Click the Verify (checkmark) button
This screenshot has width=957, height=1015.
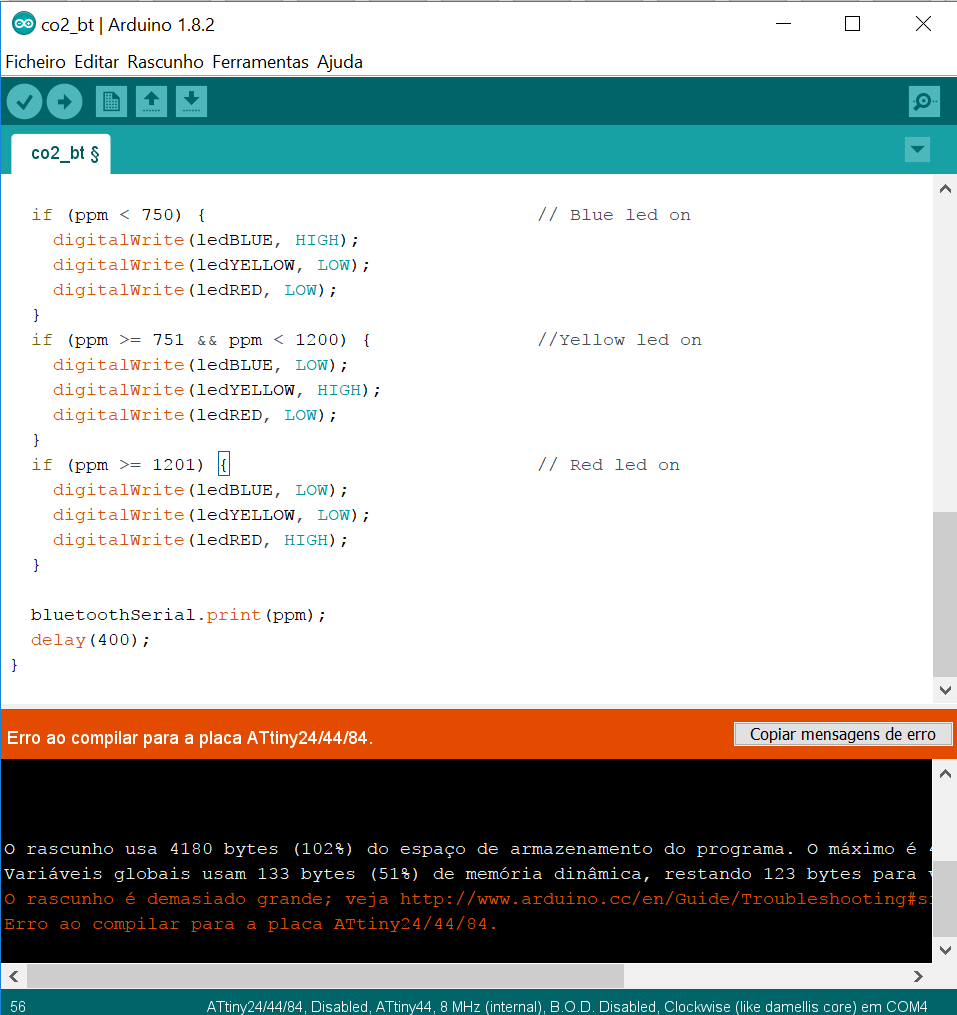tap(25, 102)
